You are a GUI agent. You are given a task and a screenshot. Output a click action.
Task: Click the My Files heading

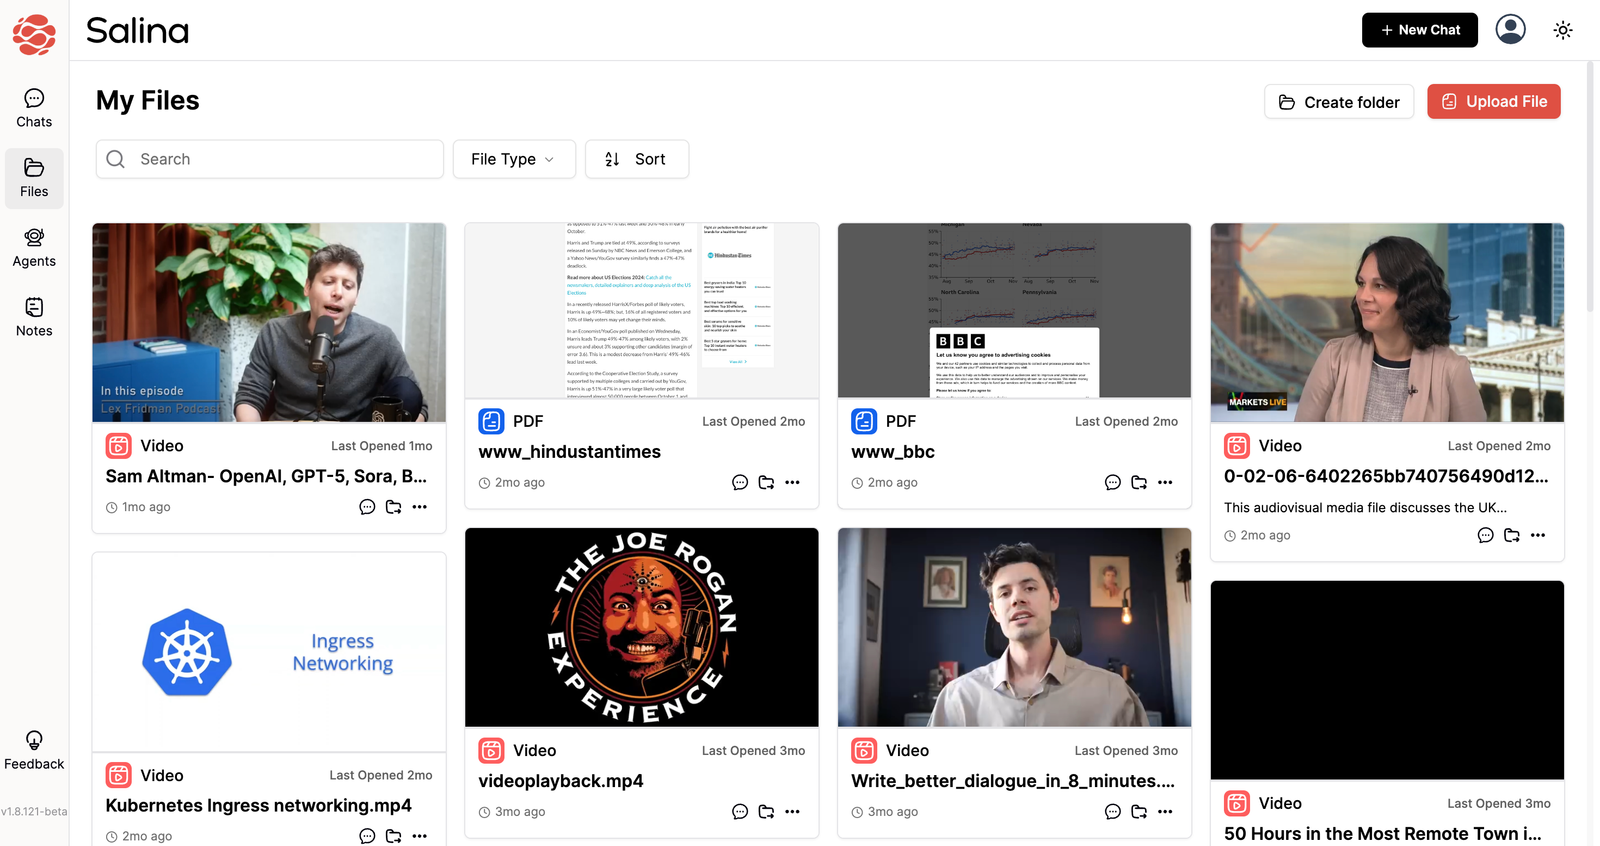(148, 101)
